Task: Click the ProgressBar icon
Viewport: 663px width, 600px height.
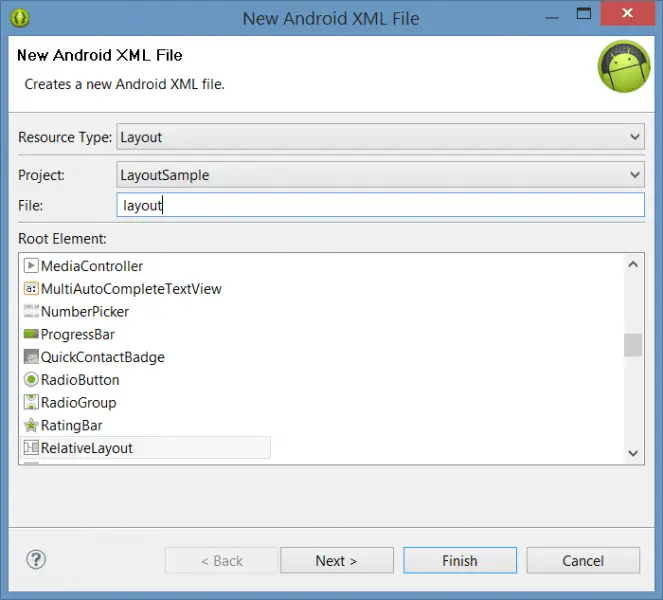Action: point(31,335)
